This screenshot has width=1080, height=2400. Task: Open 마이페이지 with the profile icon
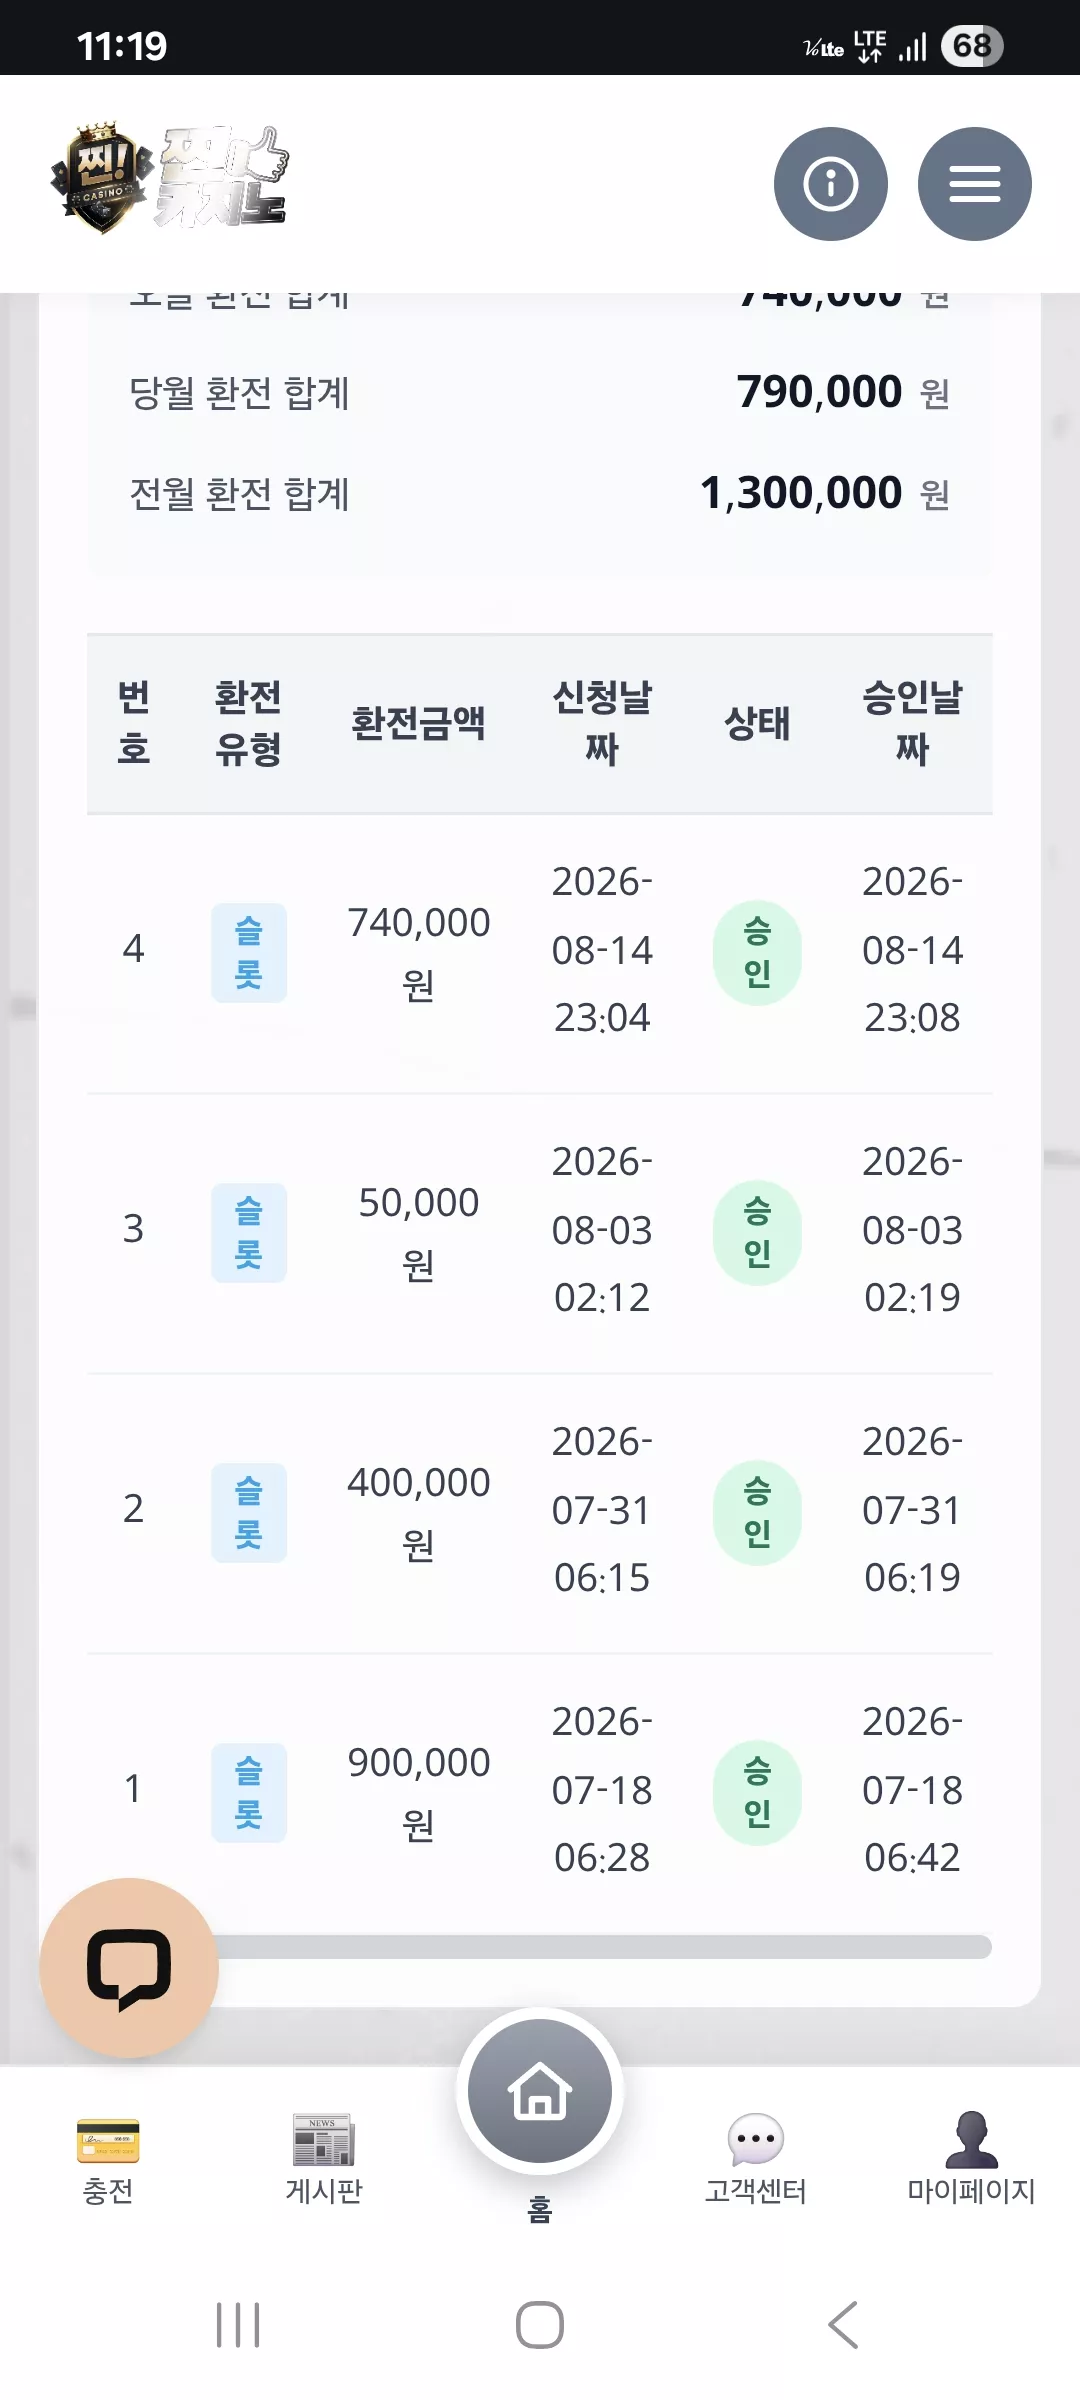tap(971, 2160)
